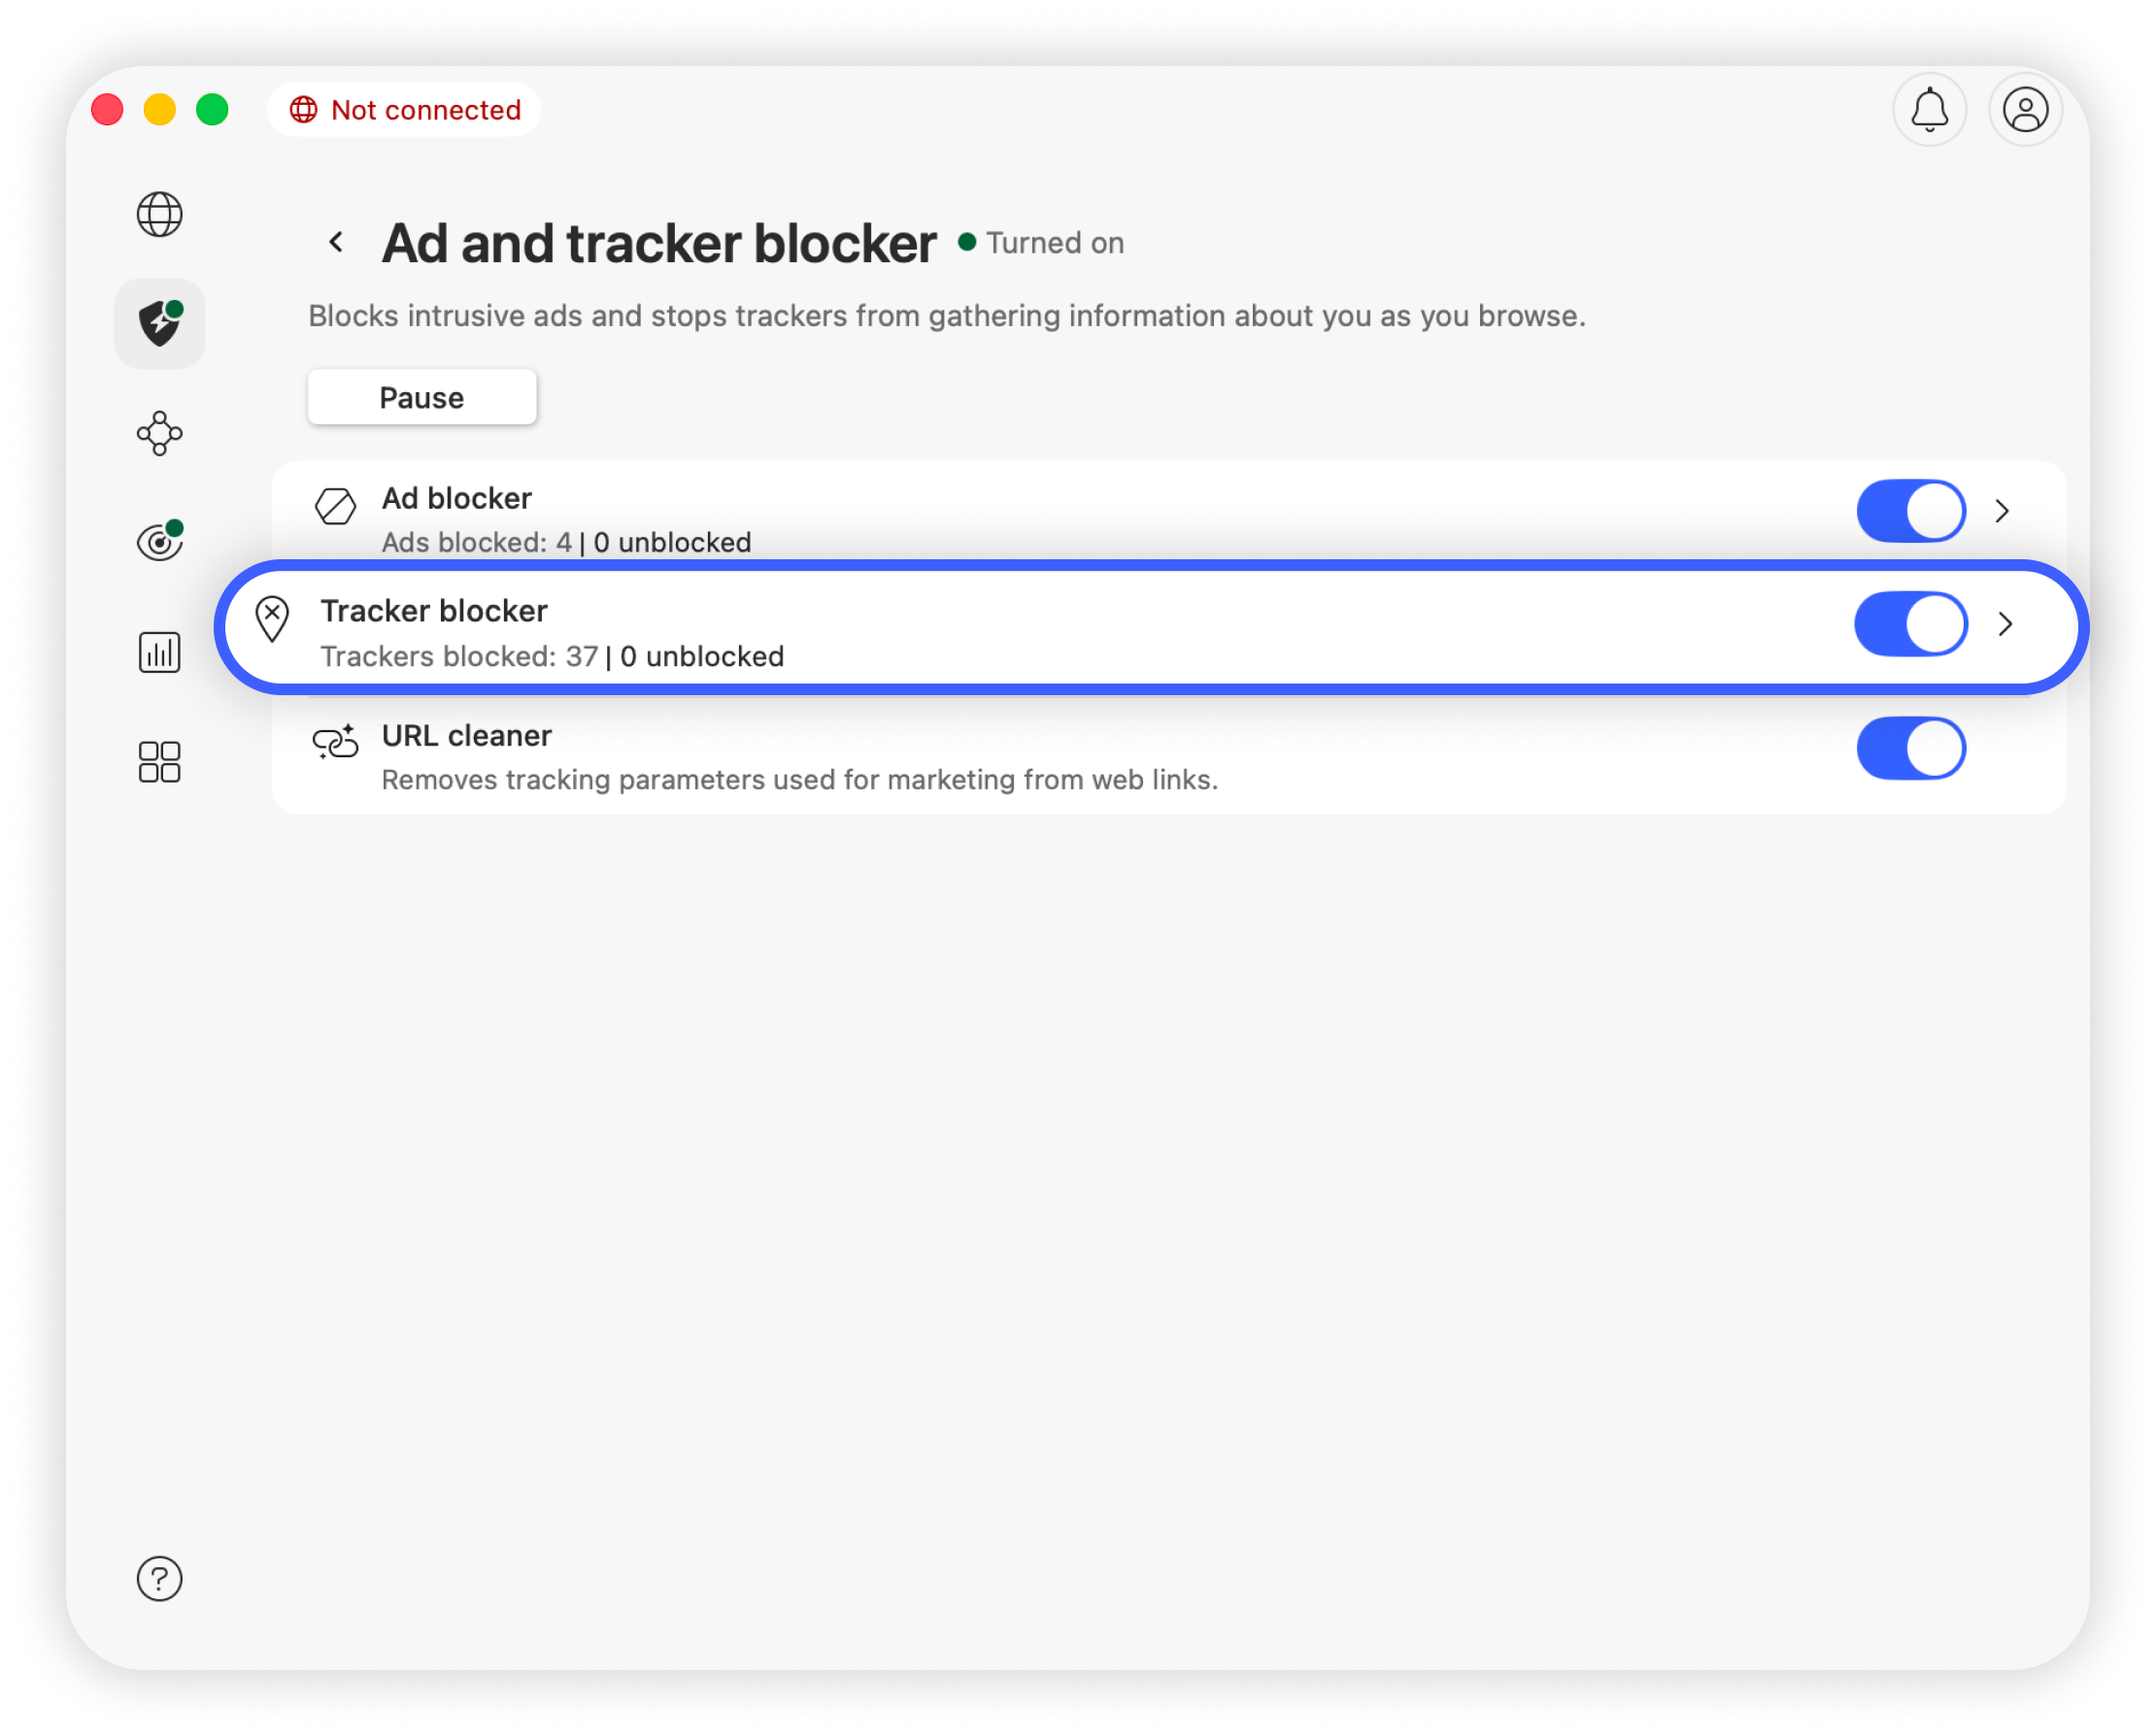The width and height of the screenshot is (2156, 1736).
Task: Open the grid apps sidebar icon
Action: [x=159, y=762]
